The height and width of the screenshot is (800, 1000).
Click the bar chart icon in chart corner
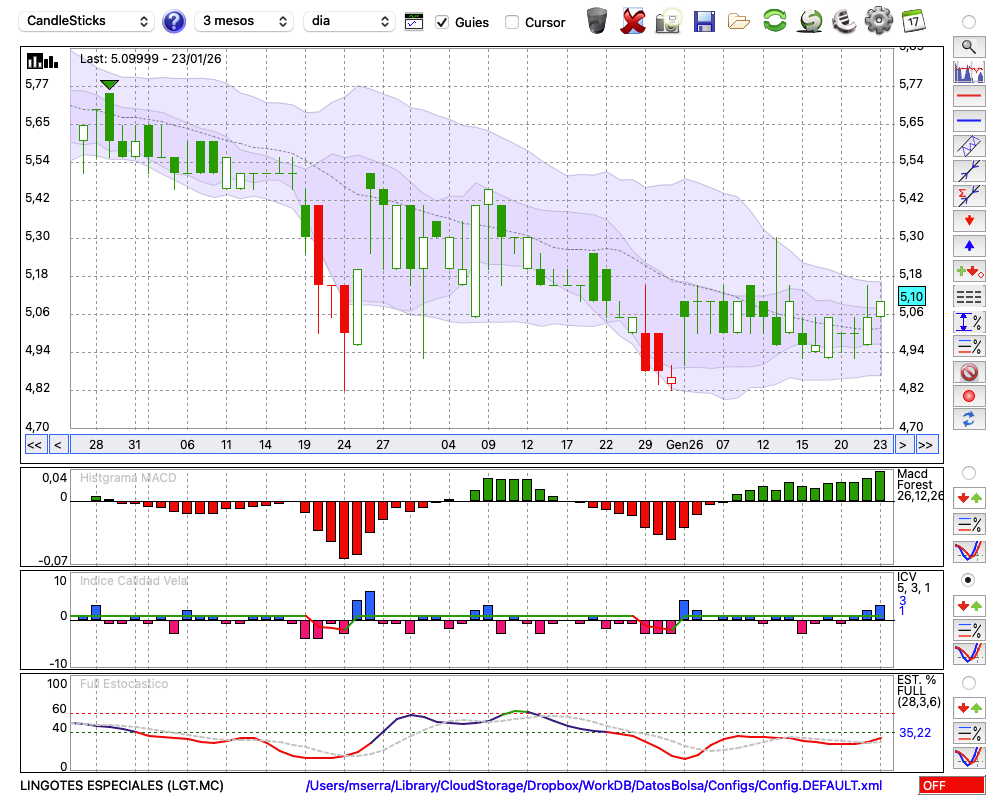43,61
